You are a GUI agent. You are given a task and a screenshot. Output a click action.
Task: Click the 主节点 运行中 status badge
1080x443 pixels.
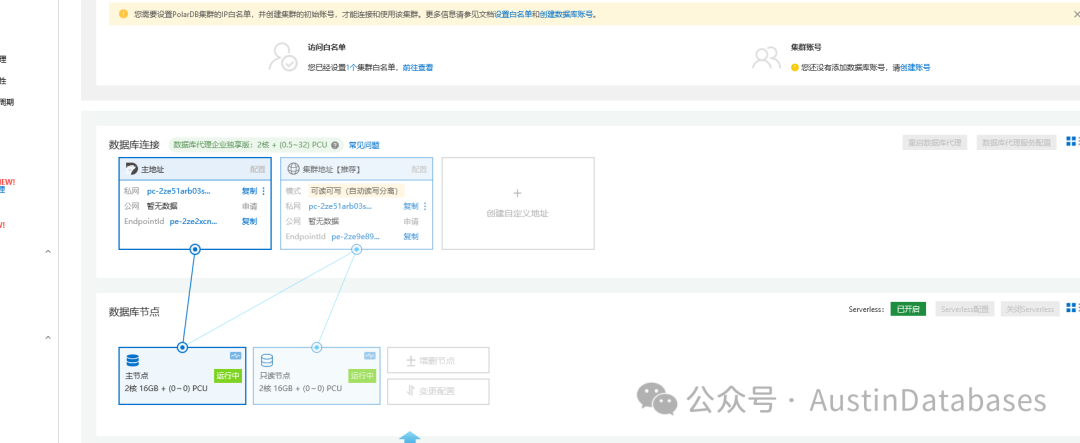tap(228, 376)
